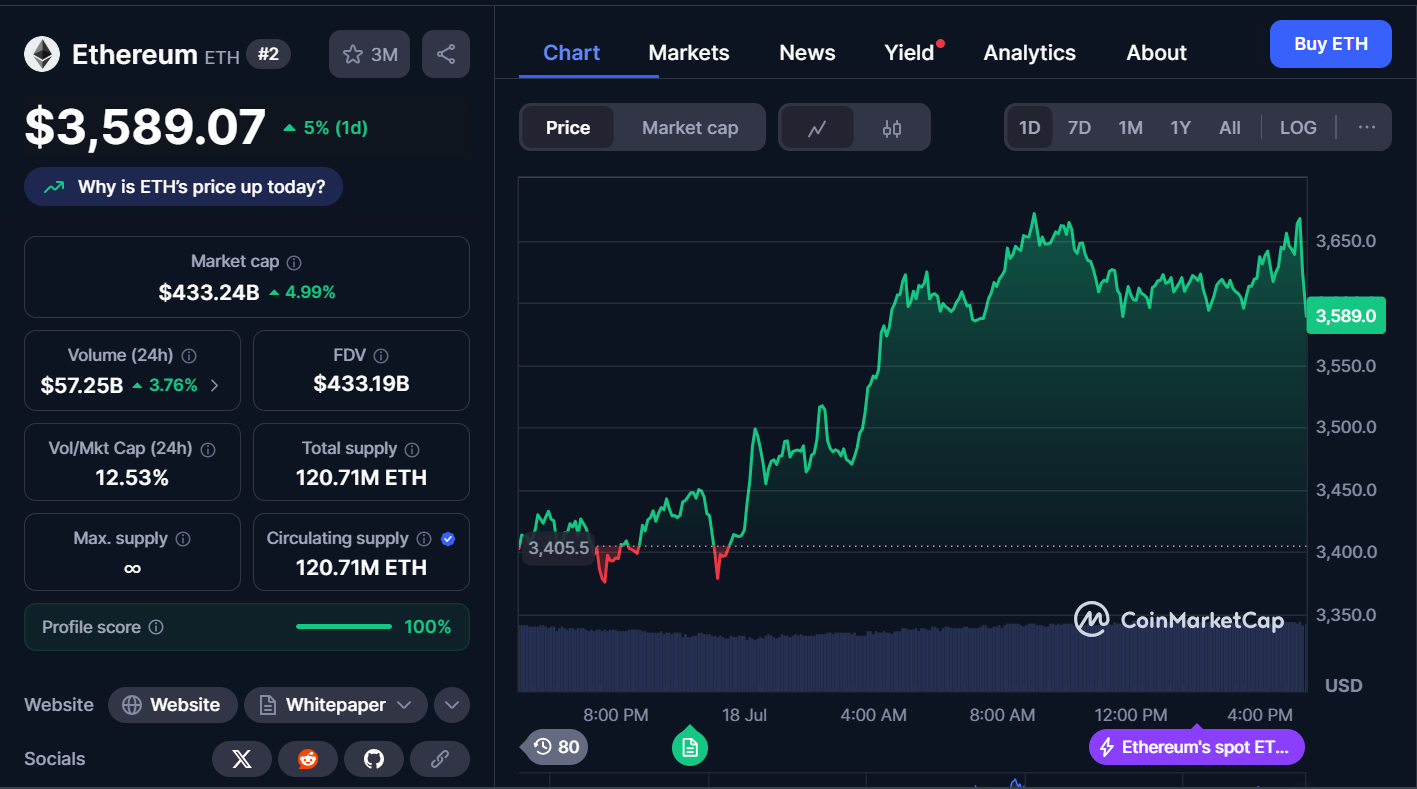Open Volume (24h) details arrow
The width and height of the screenshot is (1417, 789).
214,385
